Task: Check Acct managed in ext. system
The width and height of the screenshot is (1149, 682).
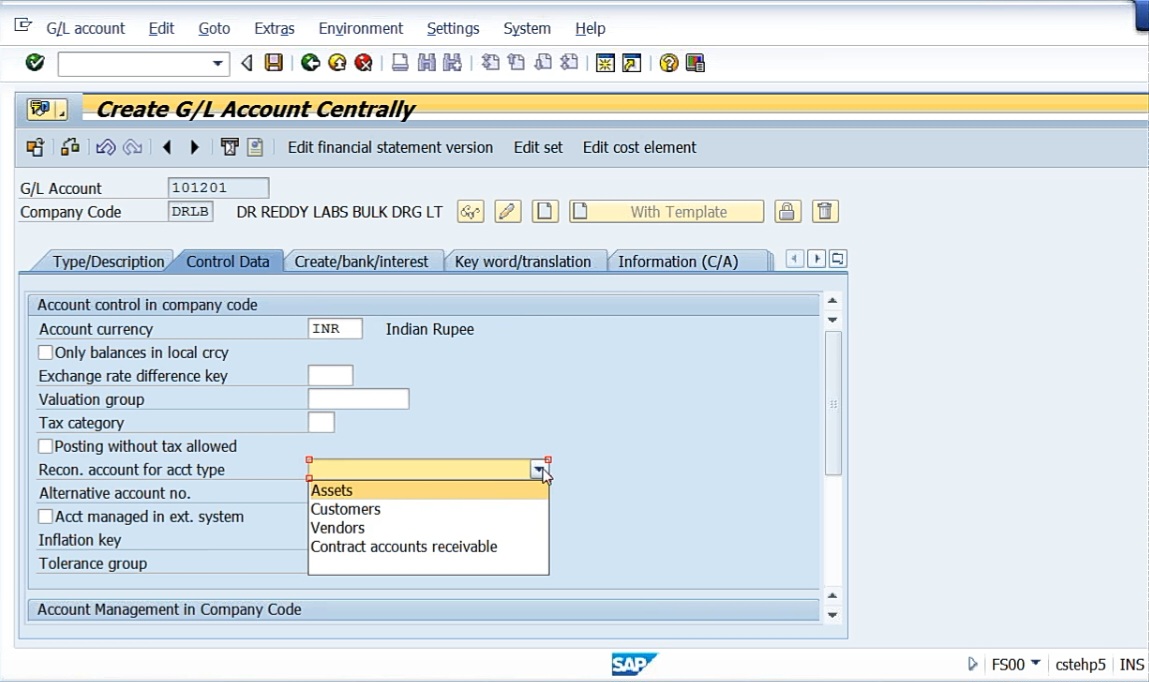Action: [45, 516]
